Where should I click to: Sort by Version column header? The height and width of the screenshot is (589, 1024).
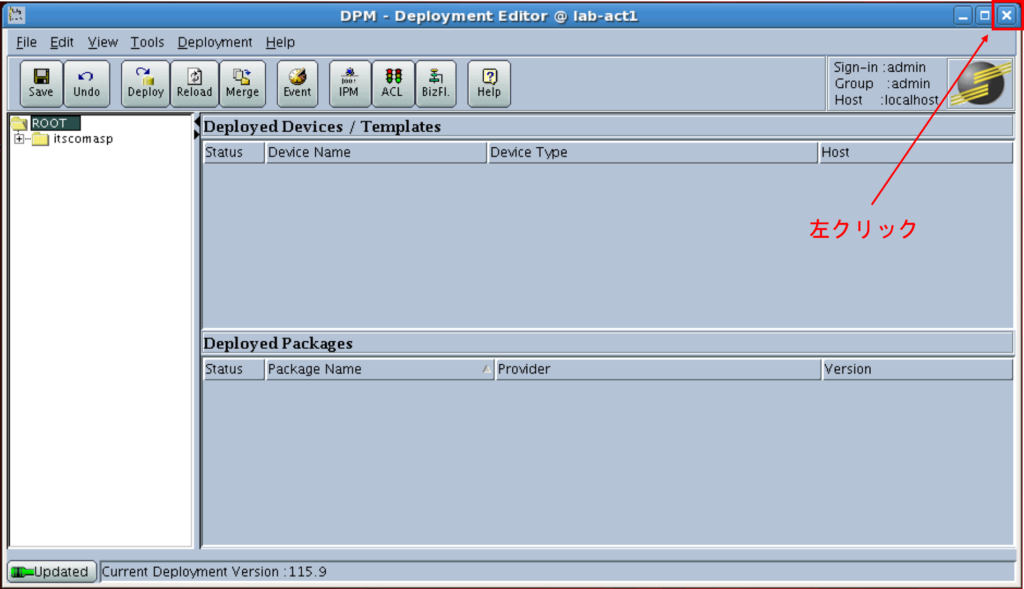(x=918, y=369)
